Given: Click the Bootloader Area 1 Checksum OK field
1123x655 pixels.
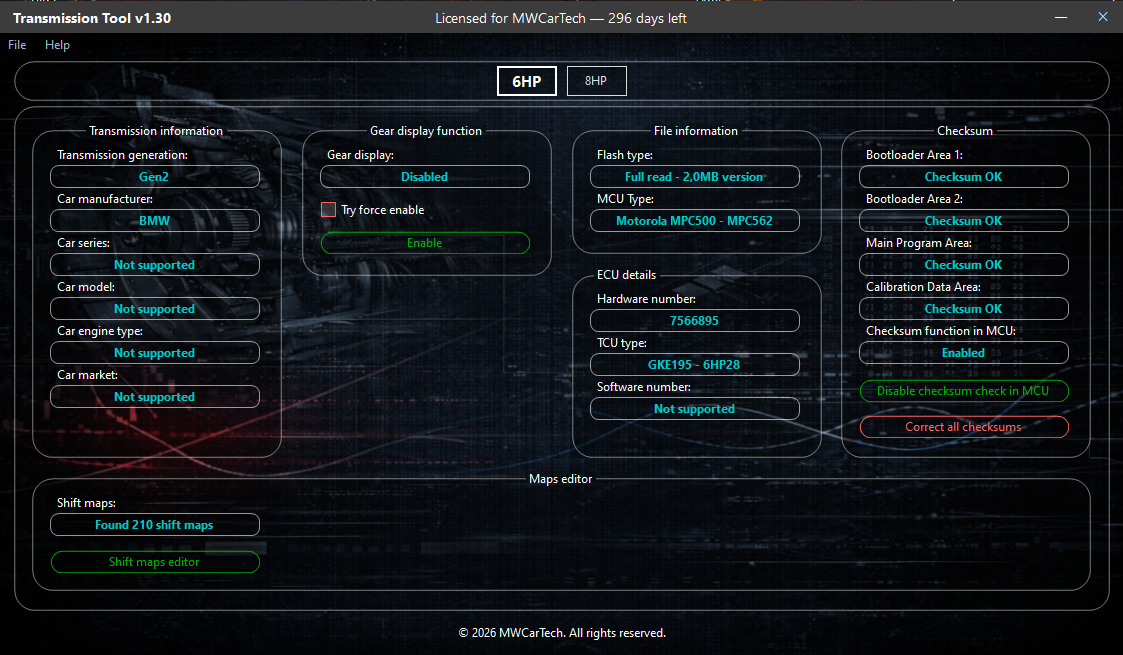Looking at the screenshot, I should tap(963, 177).
